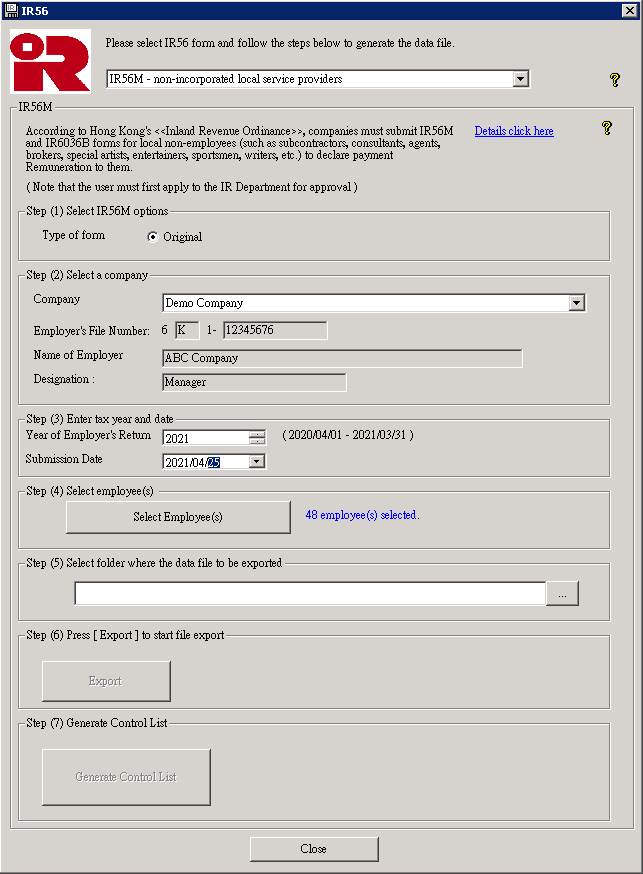Image resolution: width=643 pixels, height=874 pixels.
Task: Click the Employer's File Number 12345676 field
Action: click(274, 330)
